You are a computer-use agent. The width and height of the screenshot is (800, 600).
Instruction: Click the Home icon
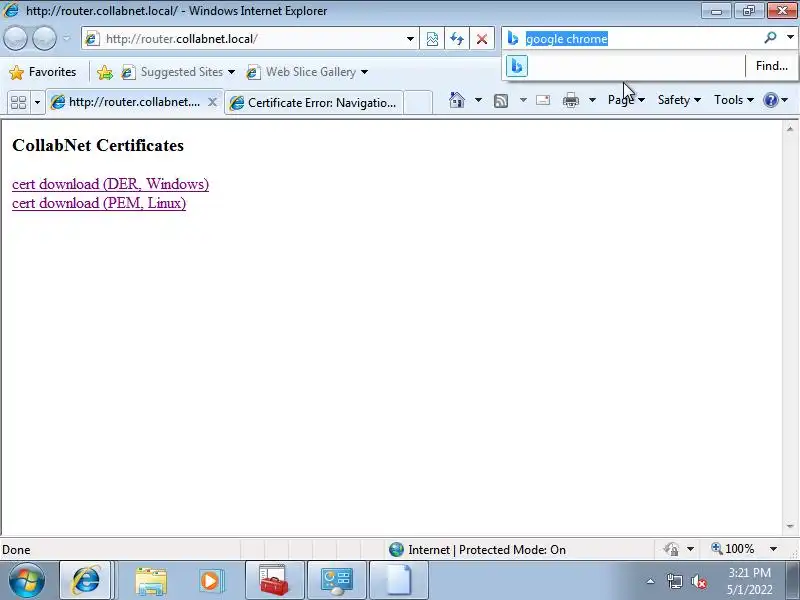point(457,100)
